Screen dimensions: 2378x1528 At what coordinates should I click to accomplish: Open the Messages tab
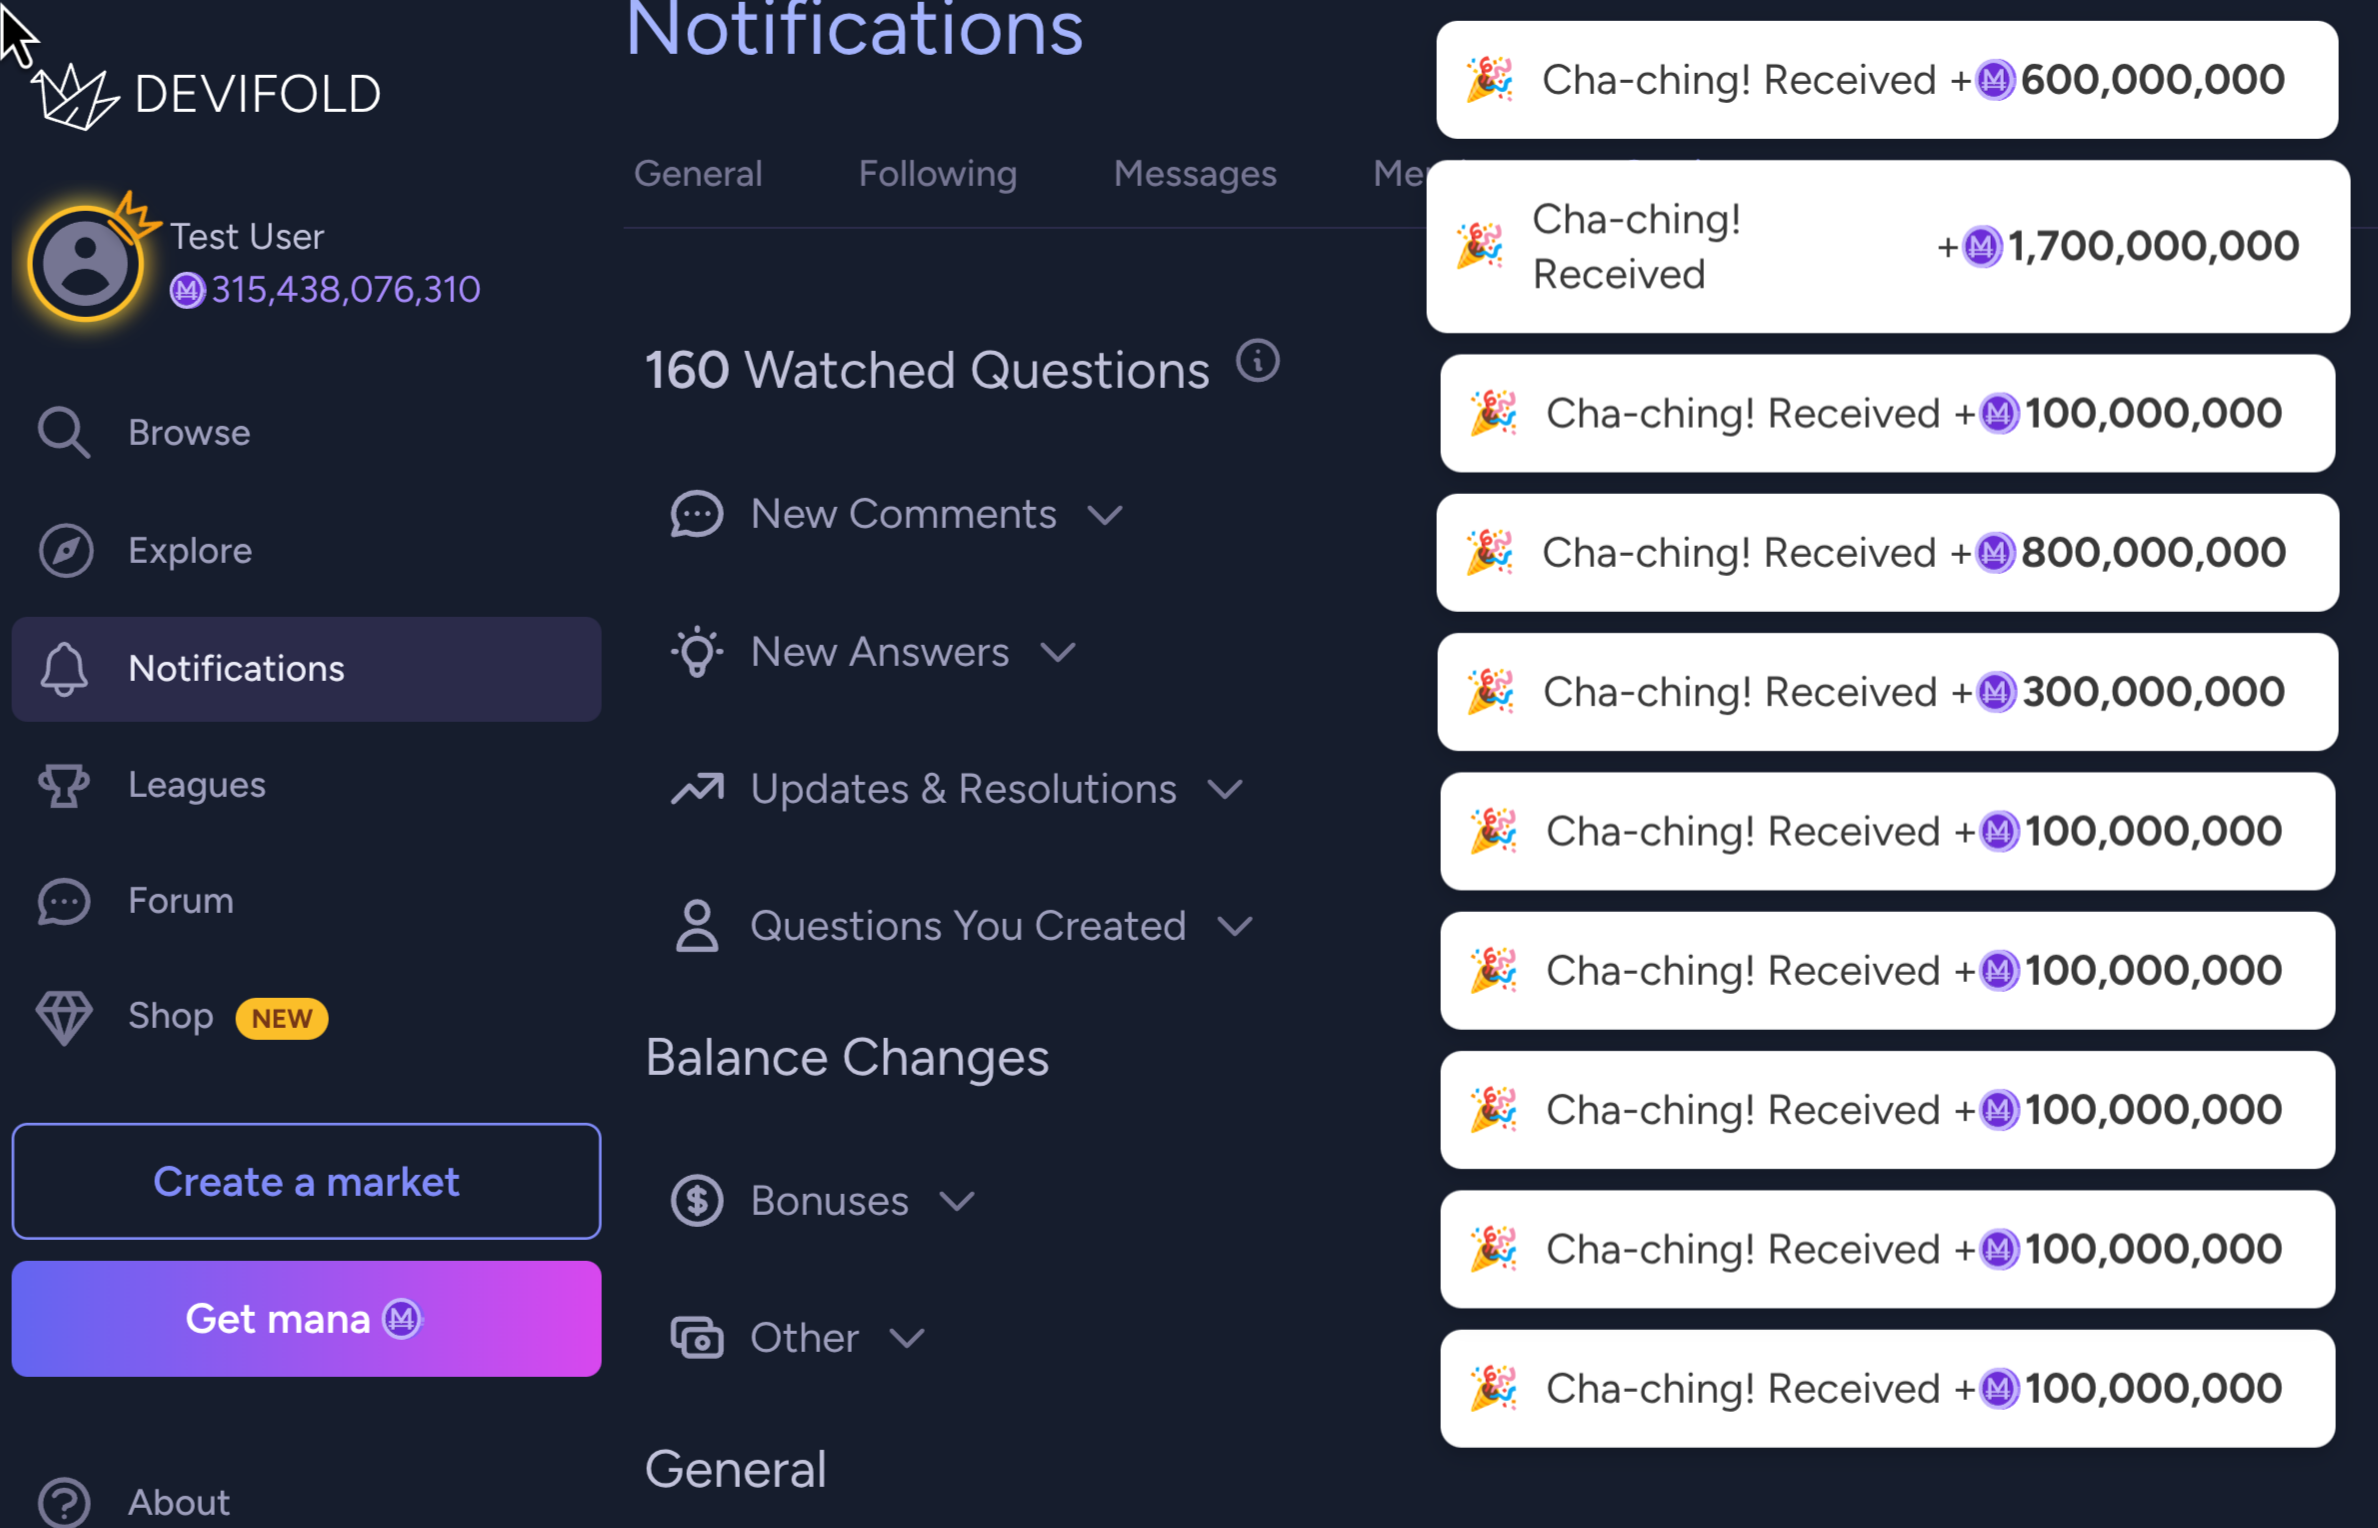(1195, 174)
